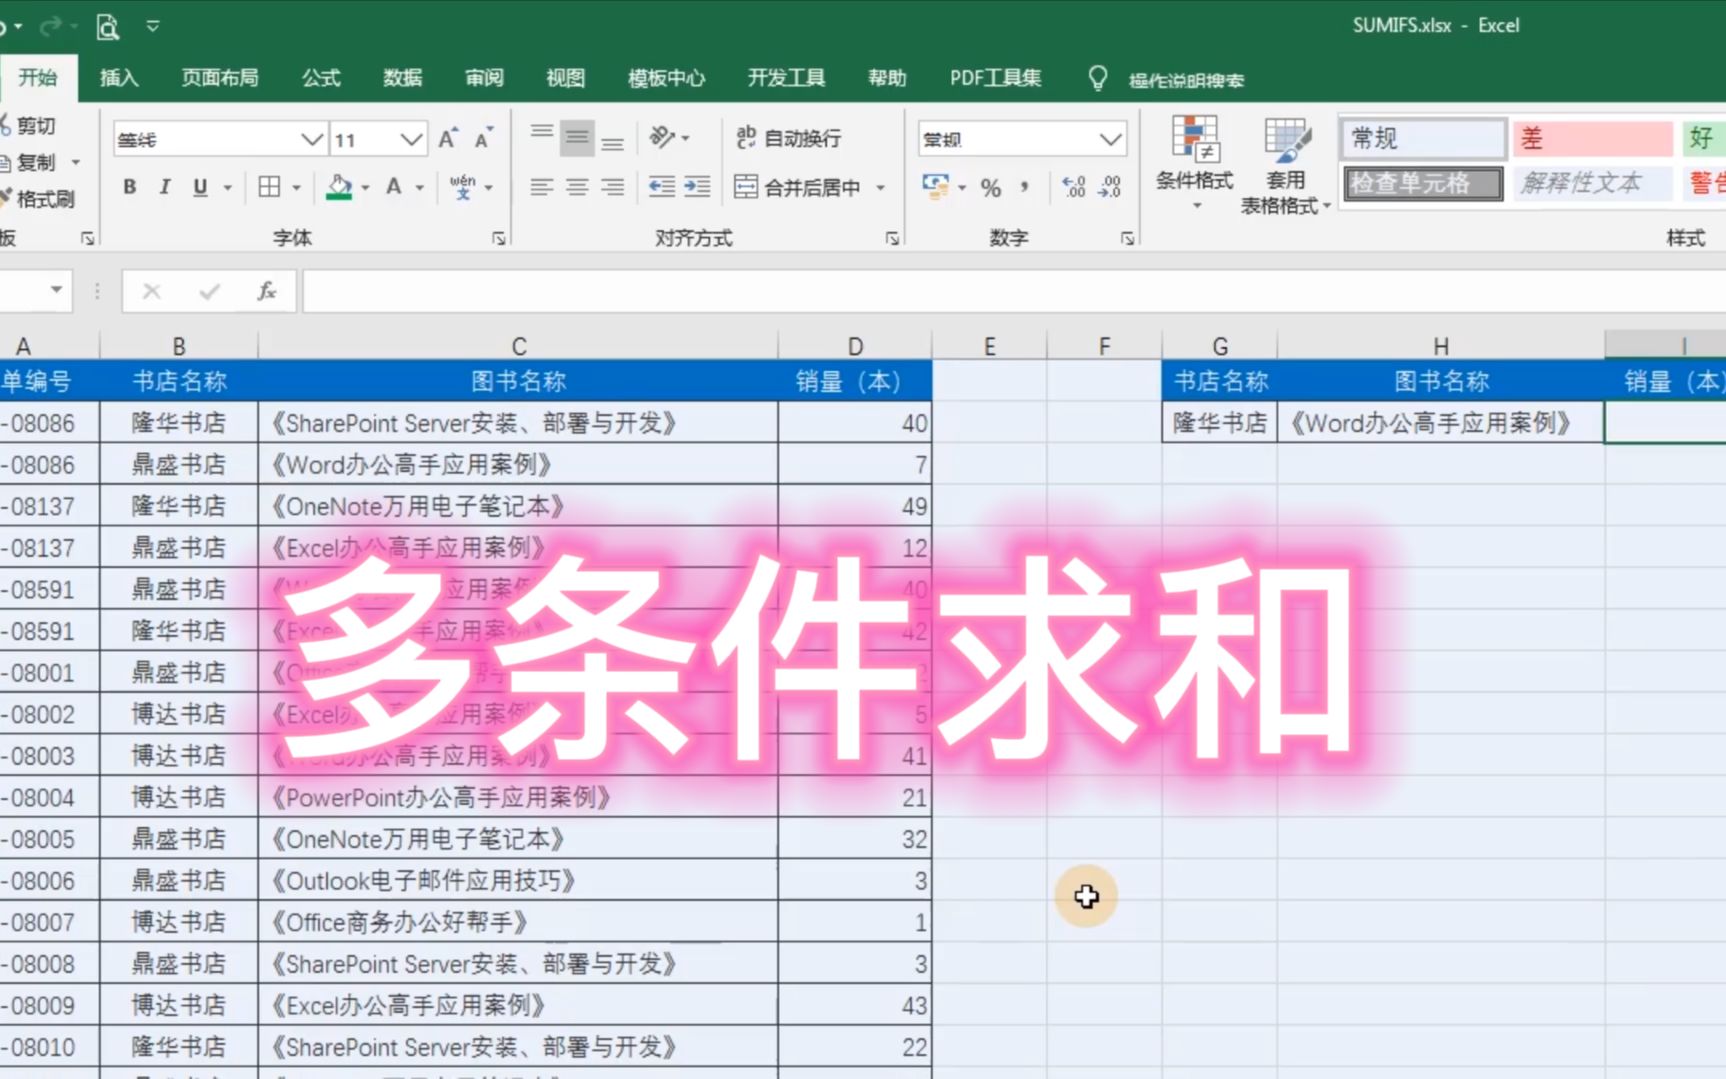The height and width of the screenshot is (1079, 1726).
Task: Select the 检查单元格 cell style
Action: point(1423,183)
